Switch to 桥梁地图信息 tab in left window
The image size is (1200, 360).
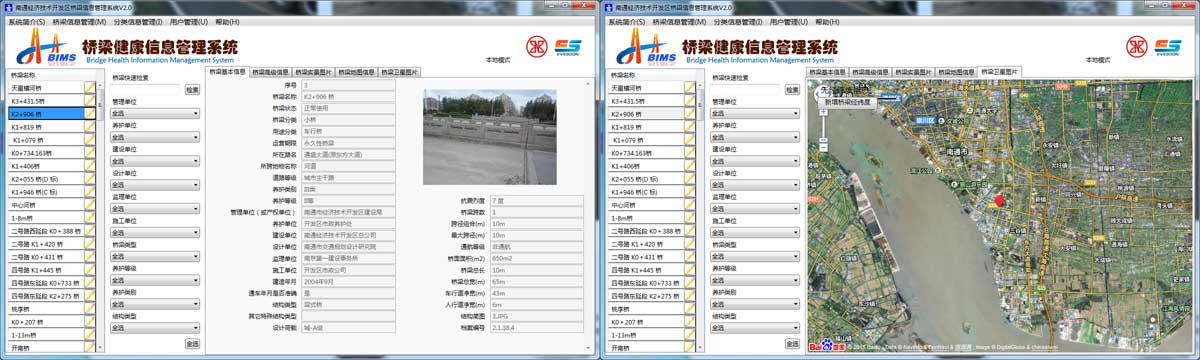(356, 72)
